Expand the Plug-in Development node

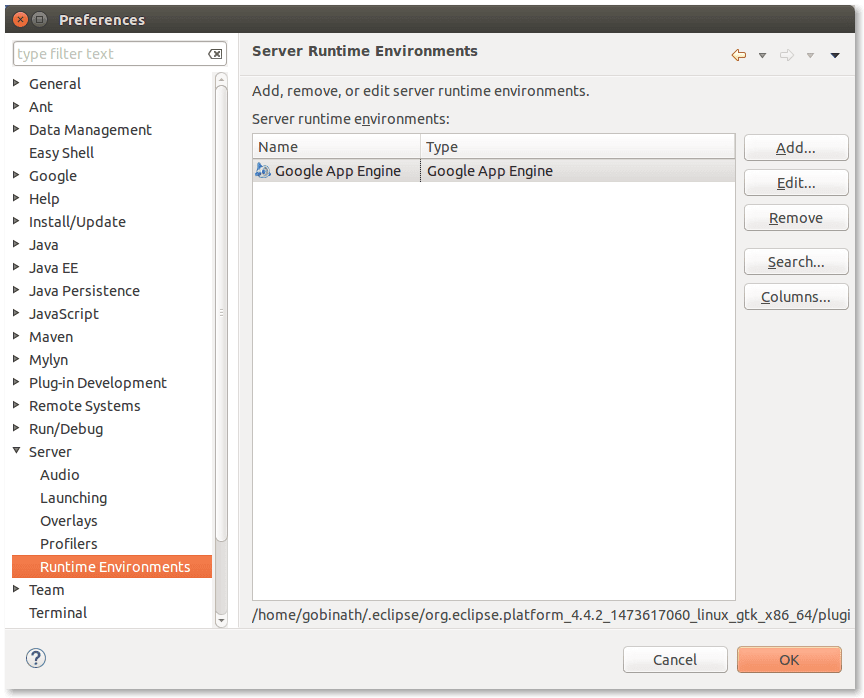point(17,382)
